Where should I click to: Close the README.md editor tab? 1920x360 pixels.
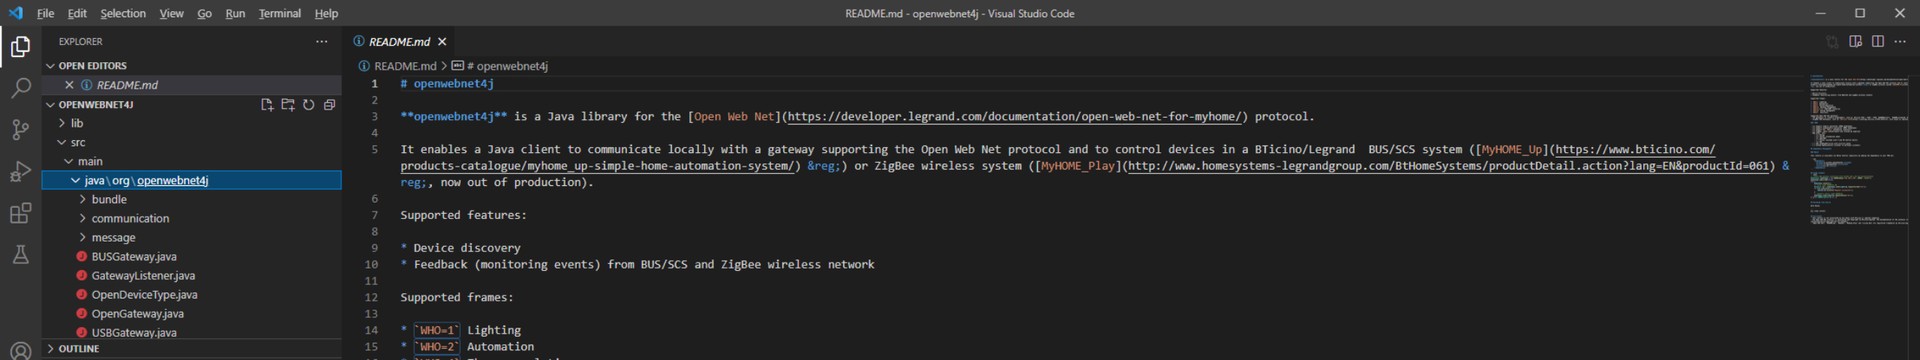click(x=442, y=41)
